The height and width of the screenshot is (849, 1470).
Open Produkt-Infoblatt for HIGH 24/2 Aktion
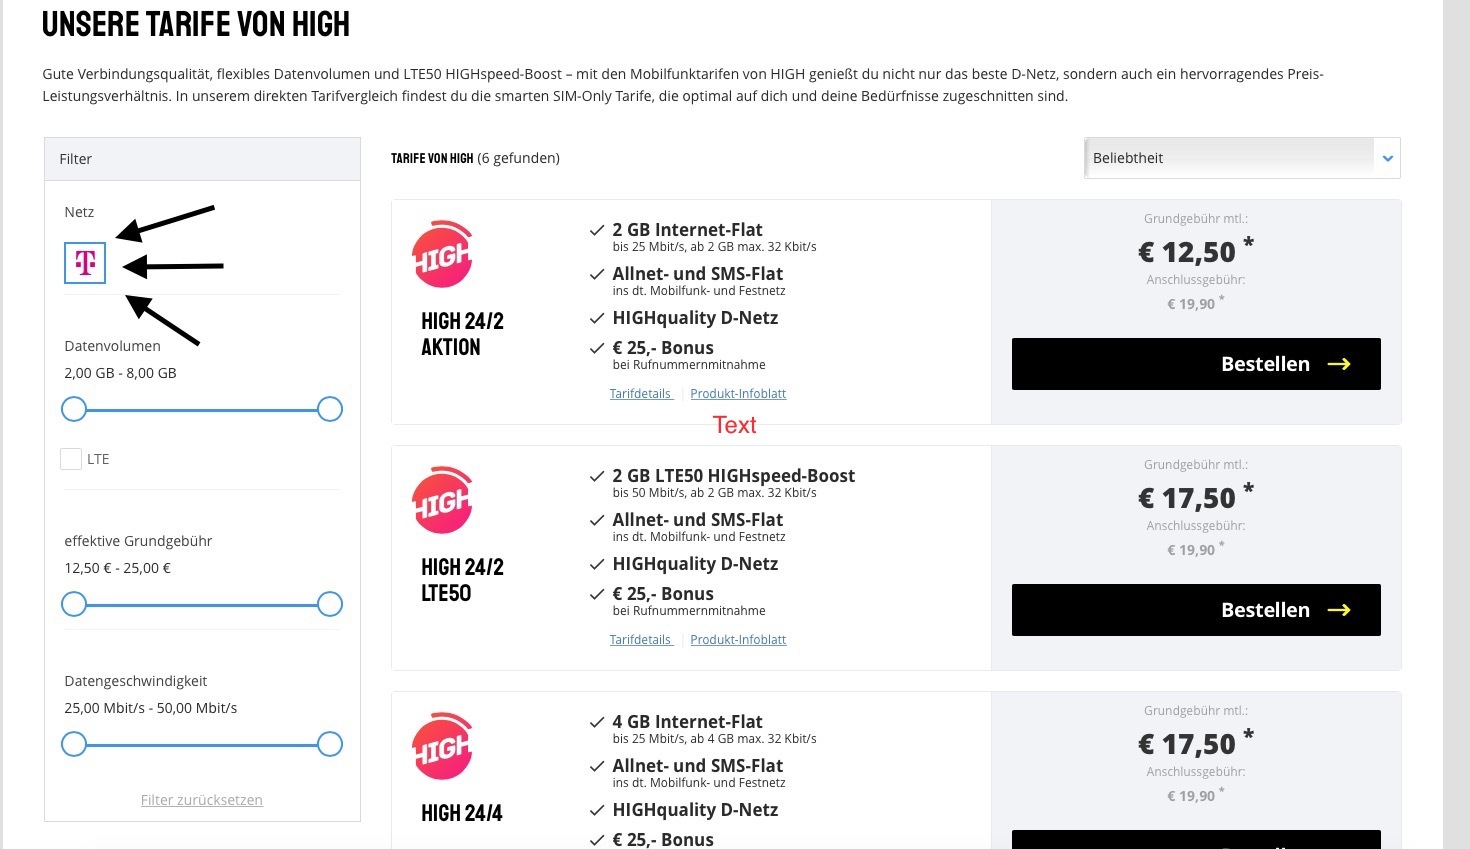[738, 394]
